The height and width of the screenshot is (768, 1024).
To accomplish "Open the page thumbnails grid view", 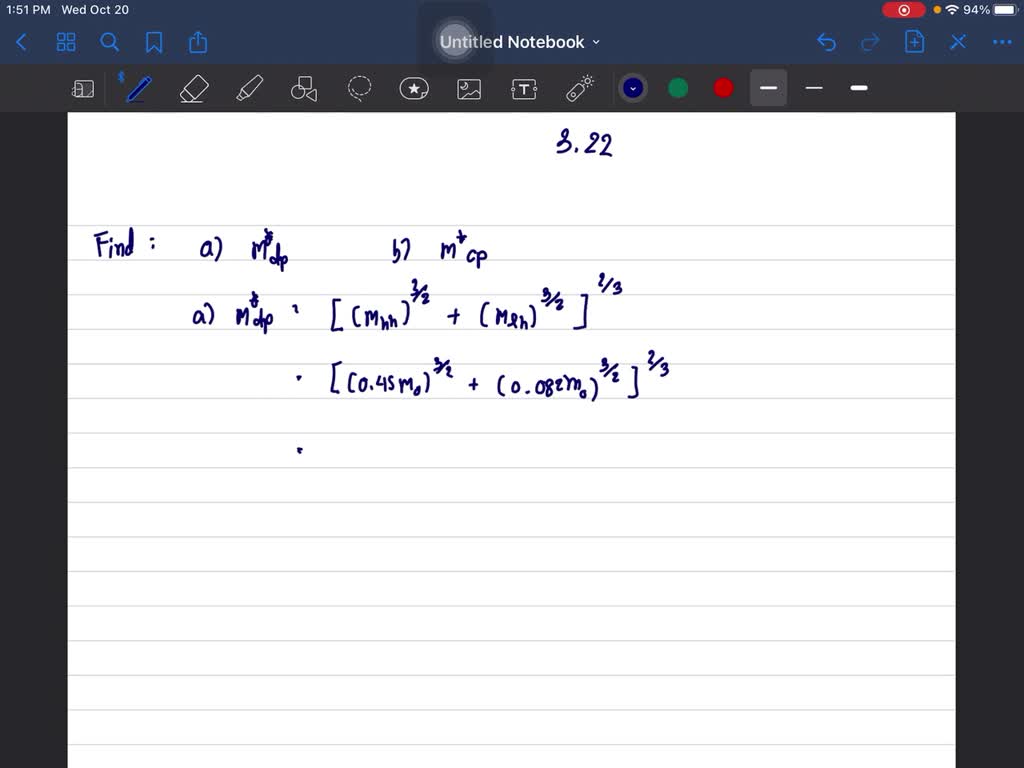I will pos(66,42).
